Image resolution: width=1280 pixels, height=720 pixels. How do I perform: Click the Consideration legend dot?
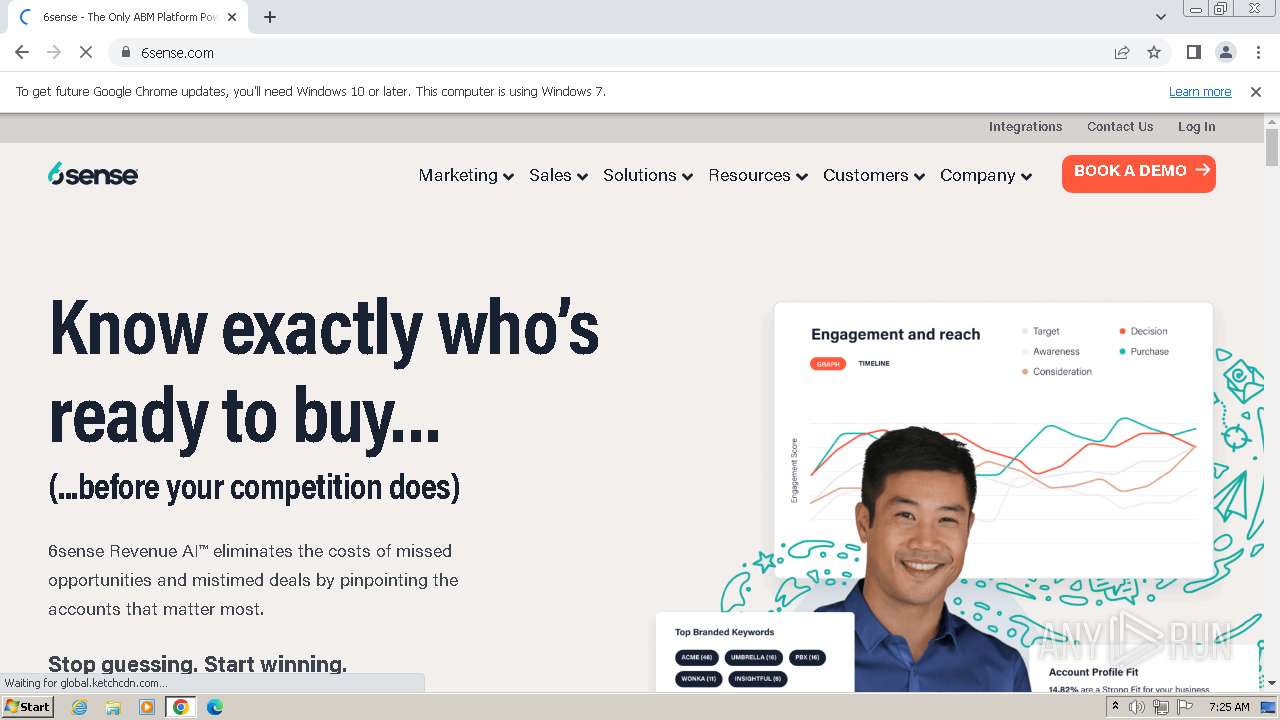1025,372
